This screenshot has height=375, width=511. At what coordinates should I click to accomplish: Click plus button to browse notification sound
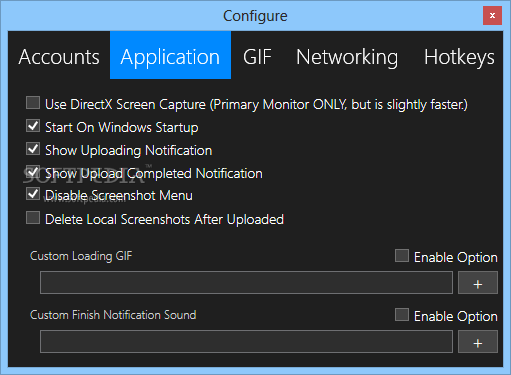point(478,342)
